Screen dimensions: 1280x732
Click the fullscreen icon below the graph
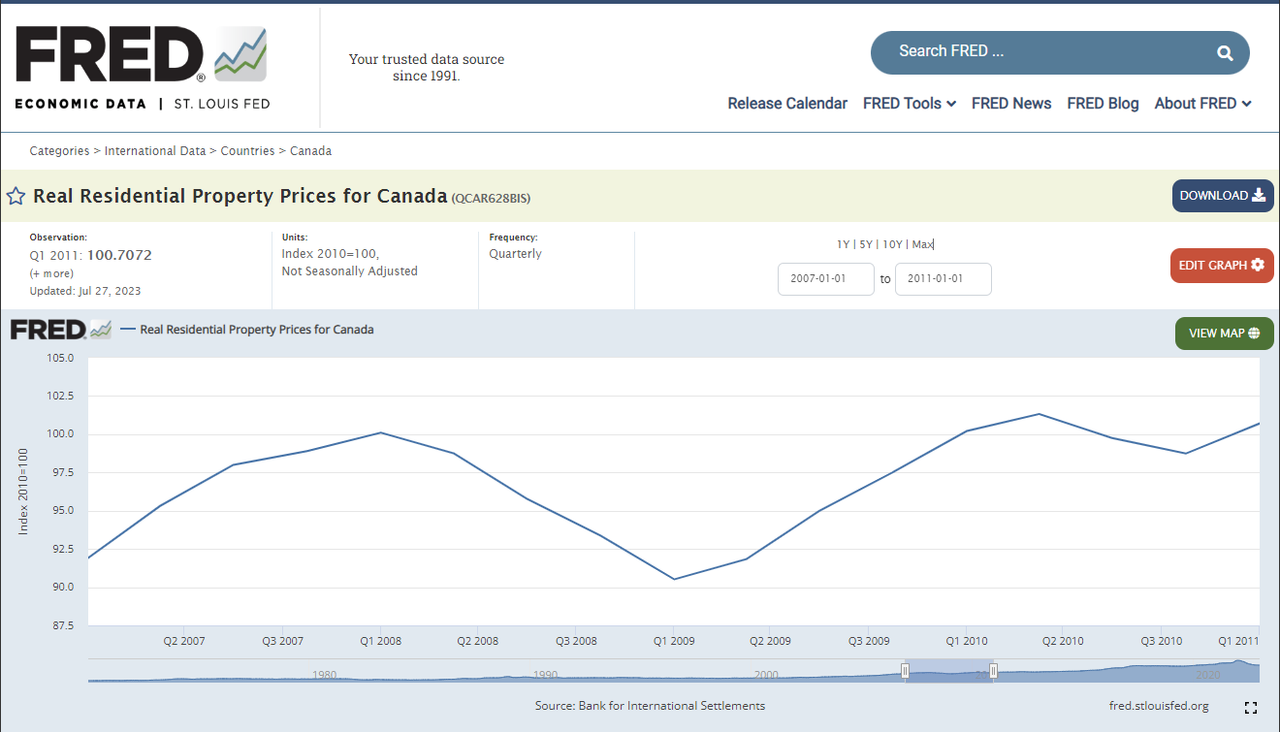click(x=1250, y=708)
